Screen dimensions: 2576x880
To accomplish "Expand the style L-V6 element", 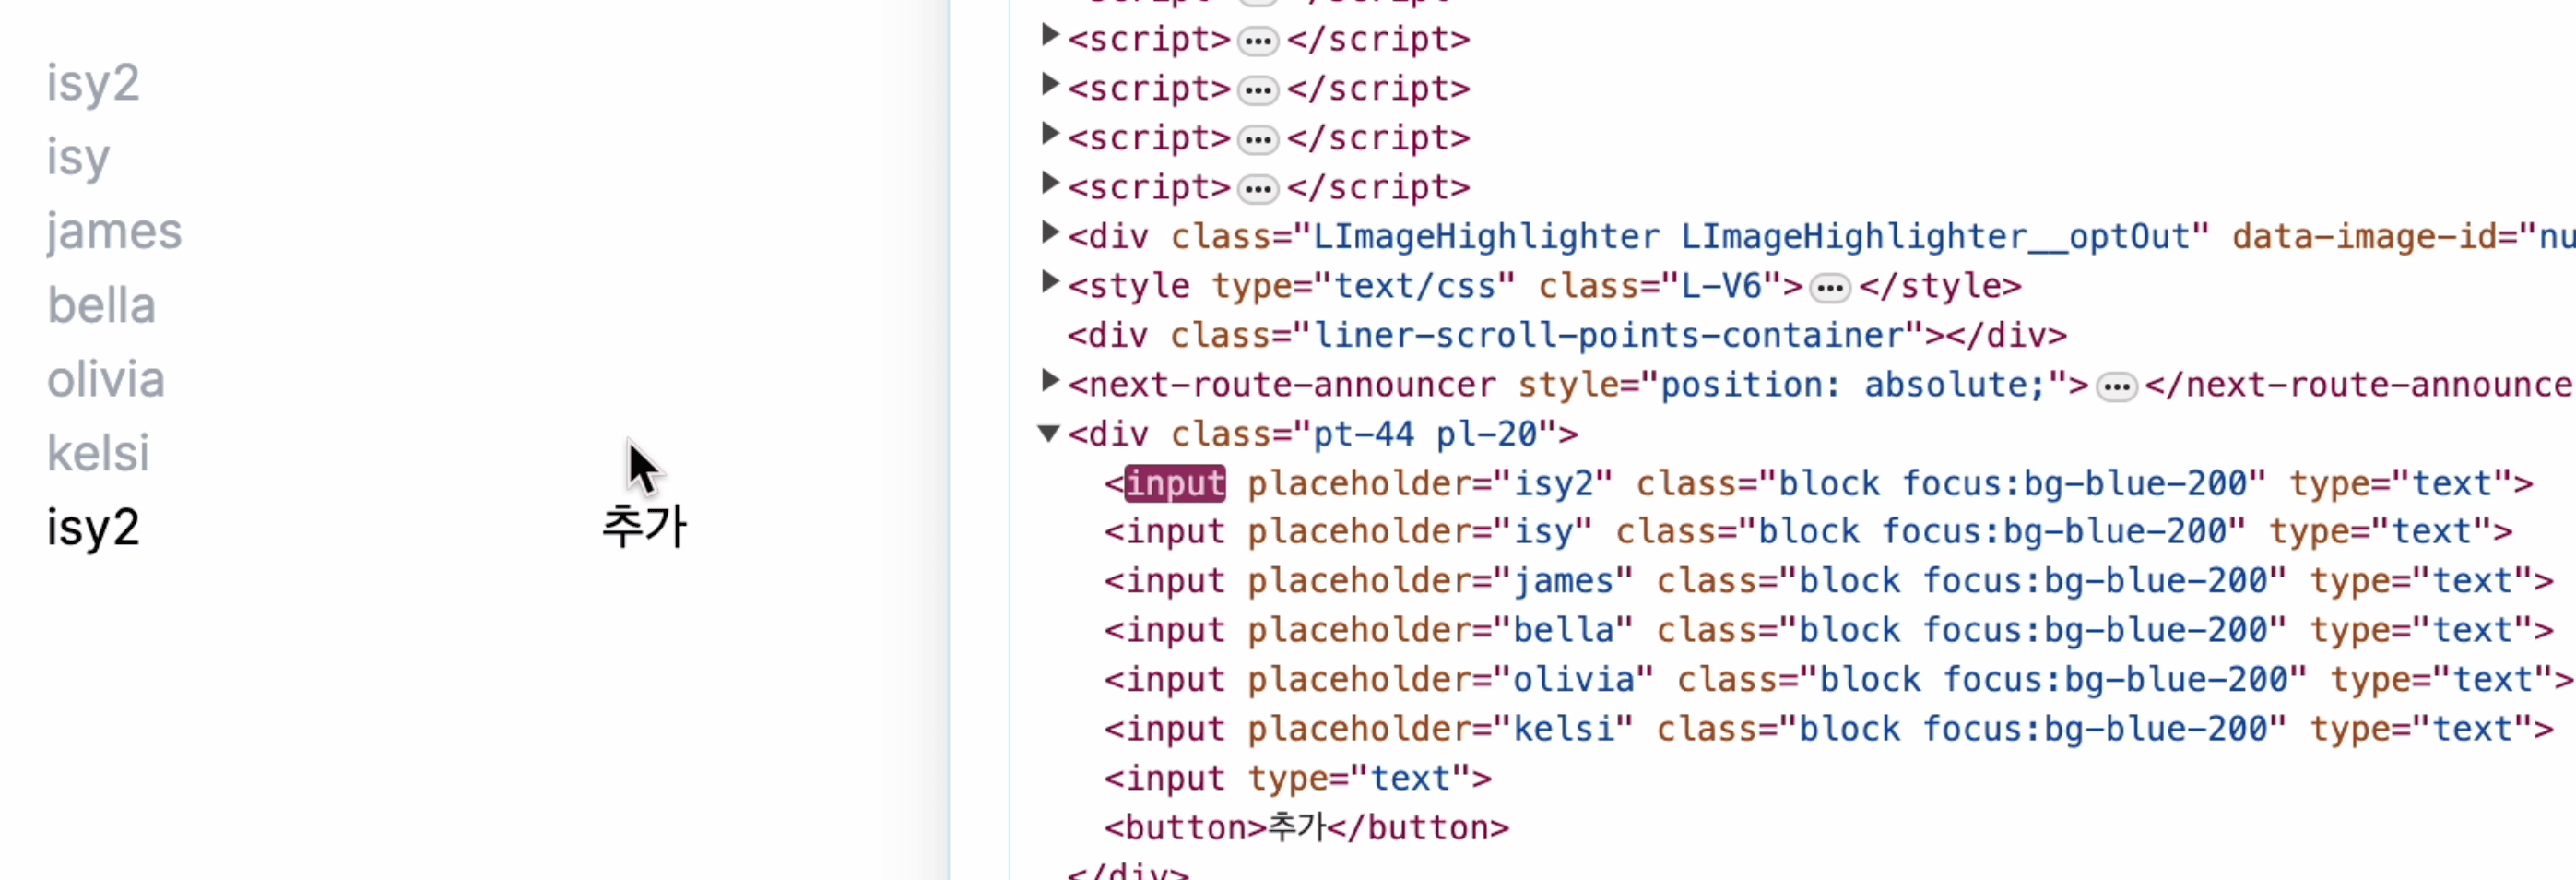I will [1049, 282].
